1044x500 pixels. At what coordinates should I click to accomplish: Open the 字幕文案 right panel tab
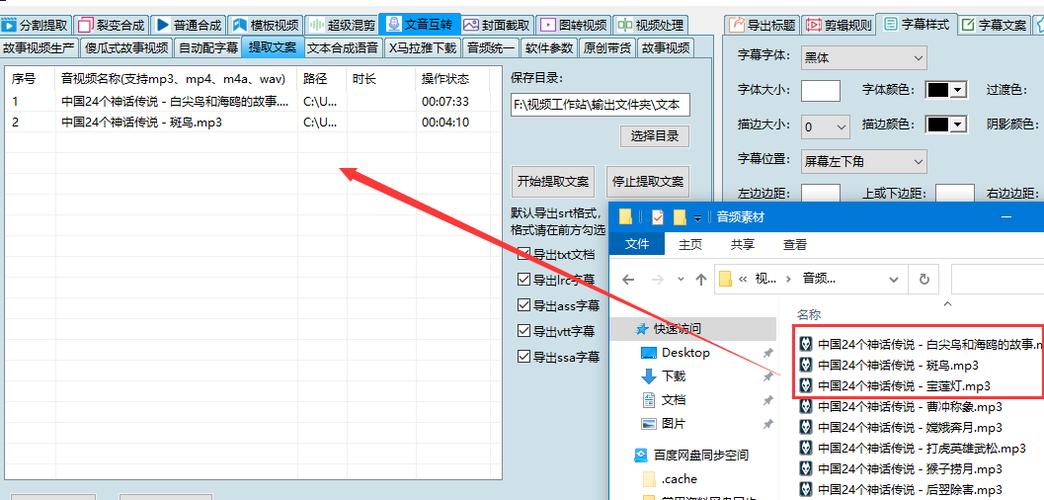(995, 25)
